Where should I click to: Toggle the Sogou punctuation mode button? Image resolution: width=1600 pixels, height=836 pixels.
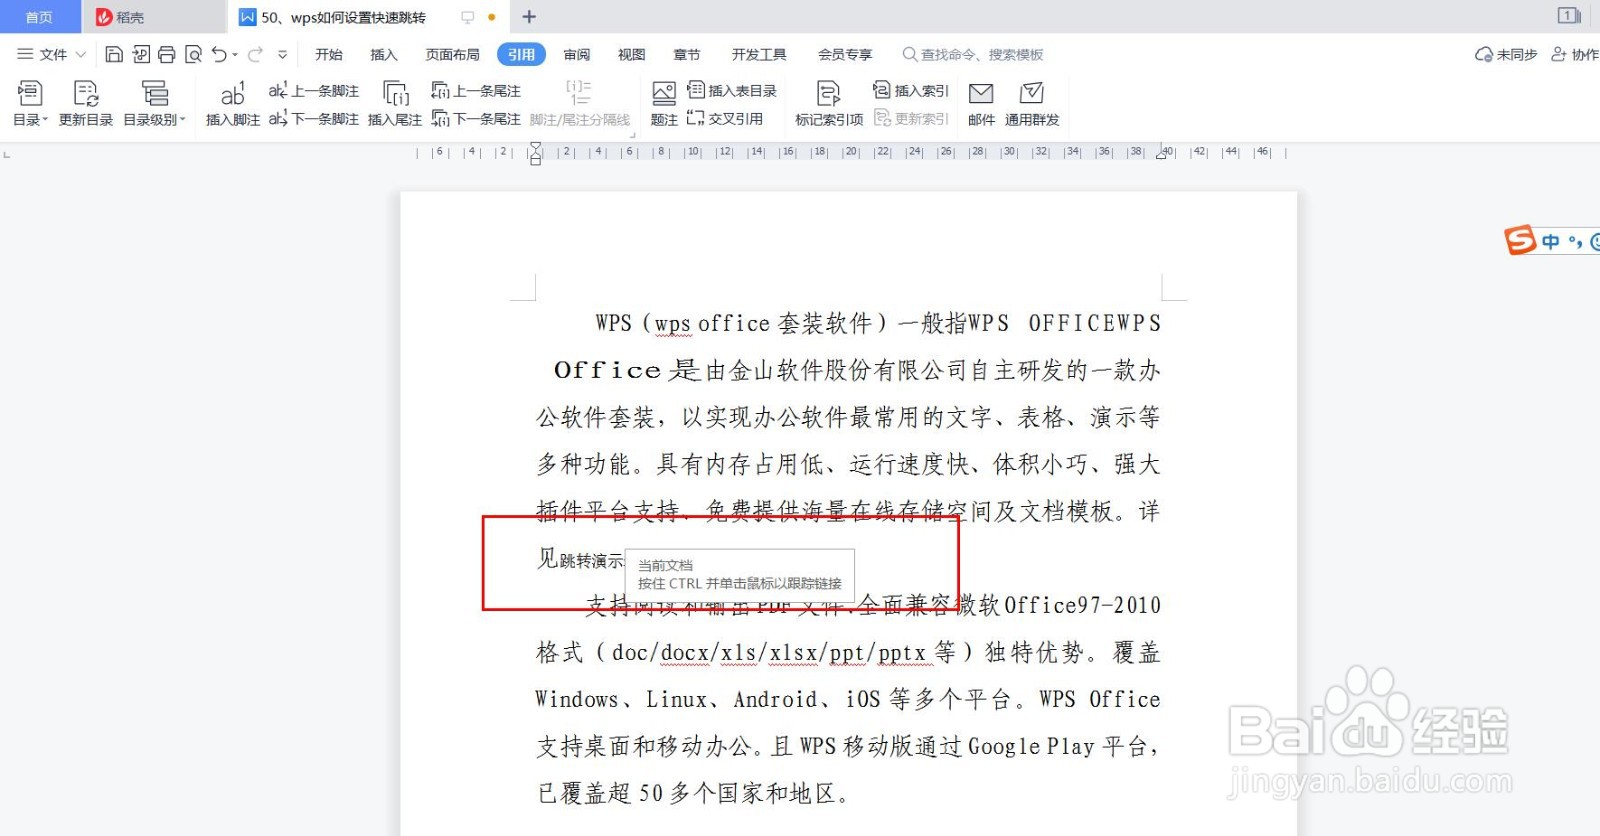click(1575, 241)
